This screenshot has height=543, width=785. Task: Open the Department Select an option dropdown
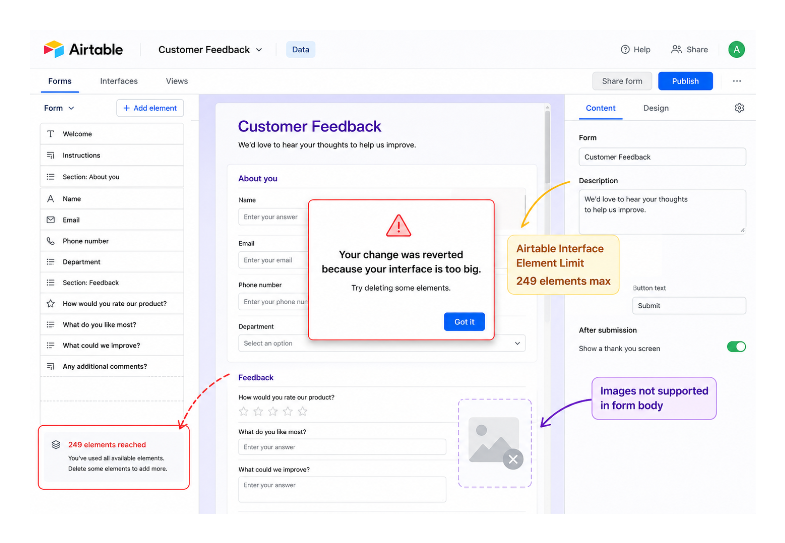[381, 343]
